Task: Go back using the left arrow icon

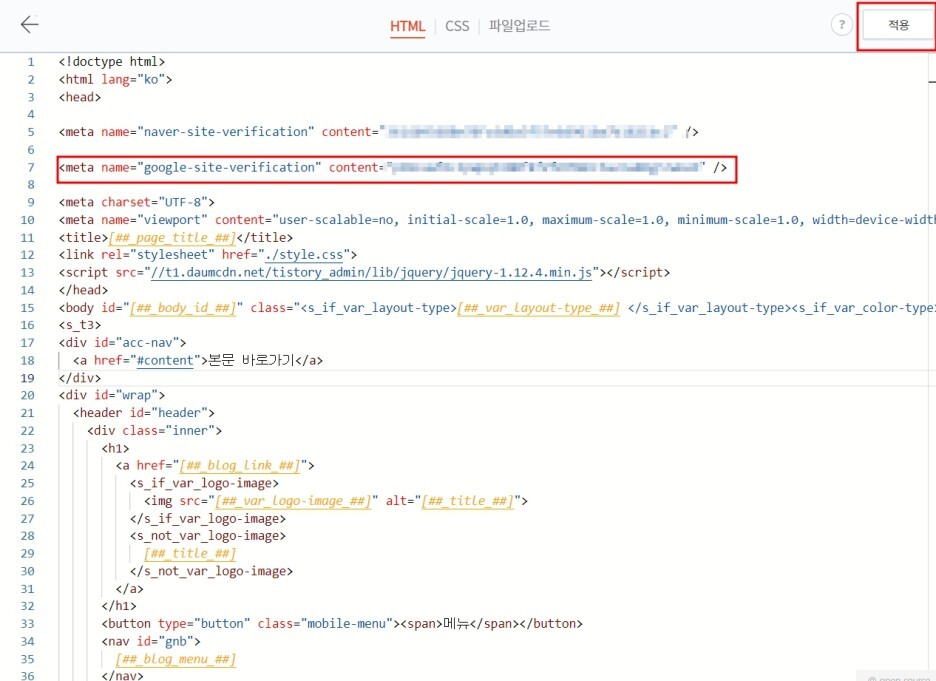Action: tap(29, 24)
